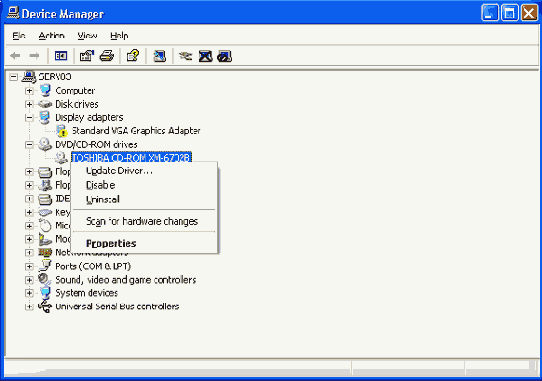
Task: Click the Help toolbar icon
Action: [133, 56]
